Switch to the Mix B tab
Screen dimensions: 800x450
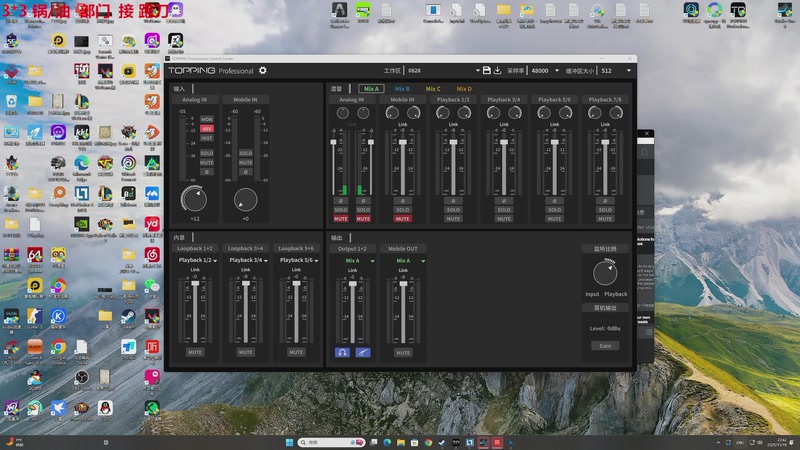click(402, 89)
